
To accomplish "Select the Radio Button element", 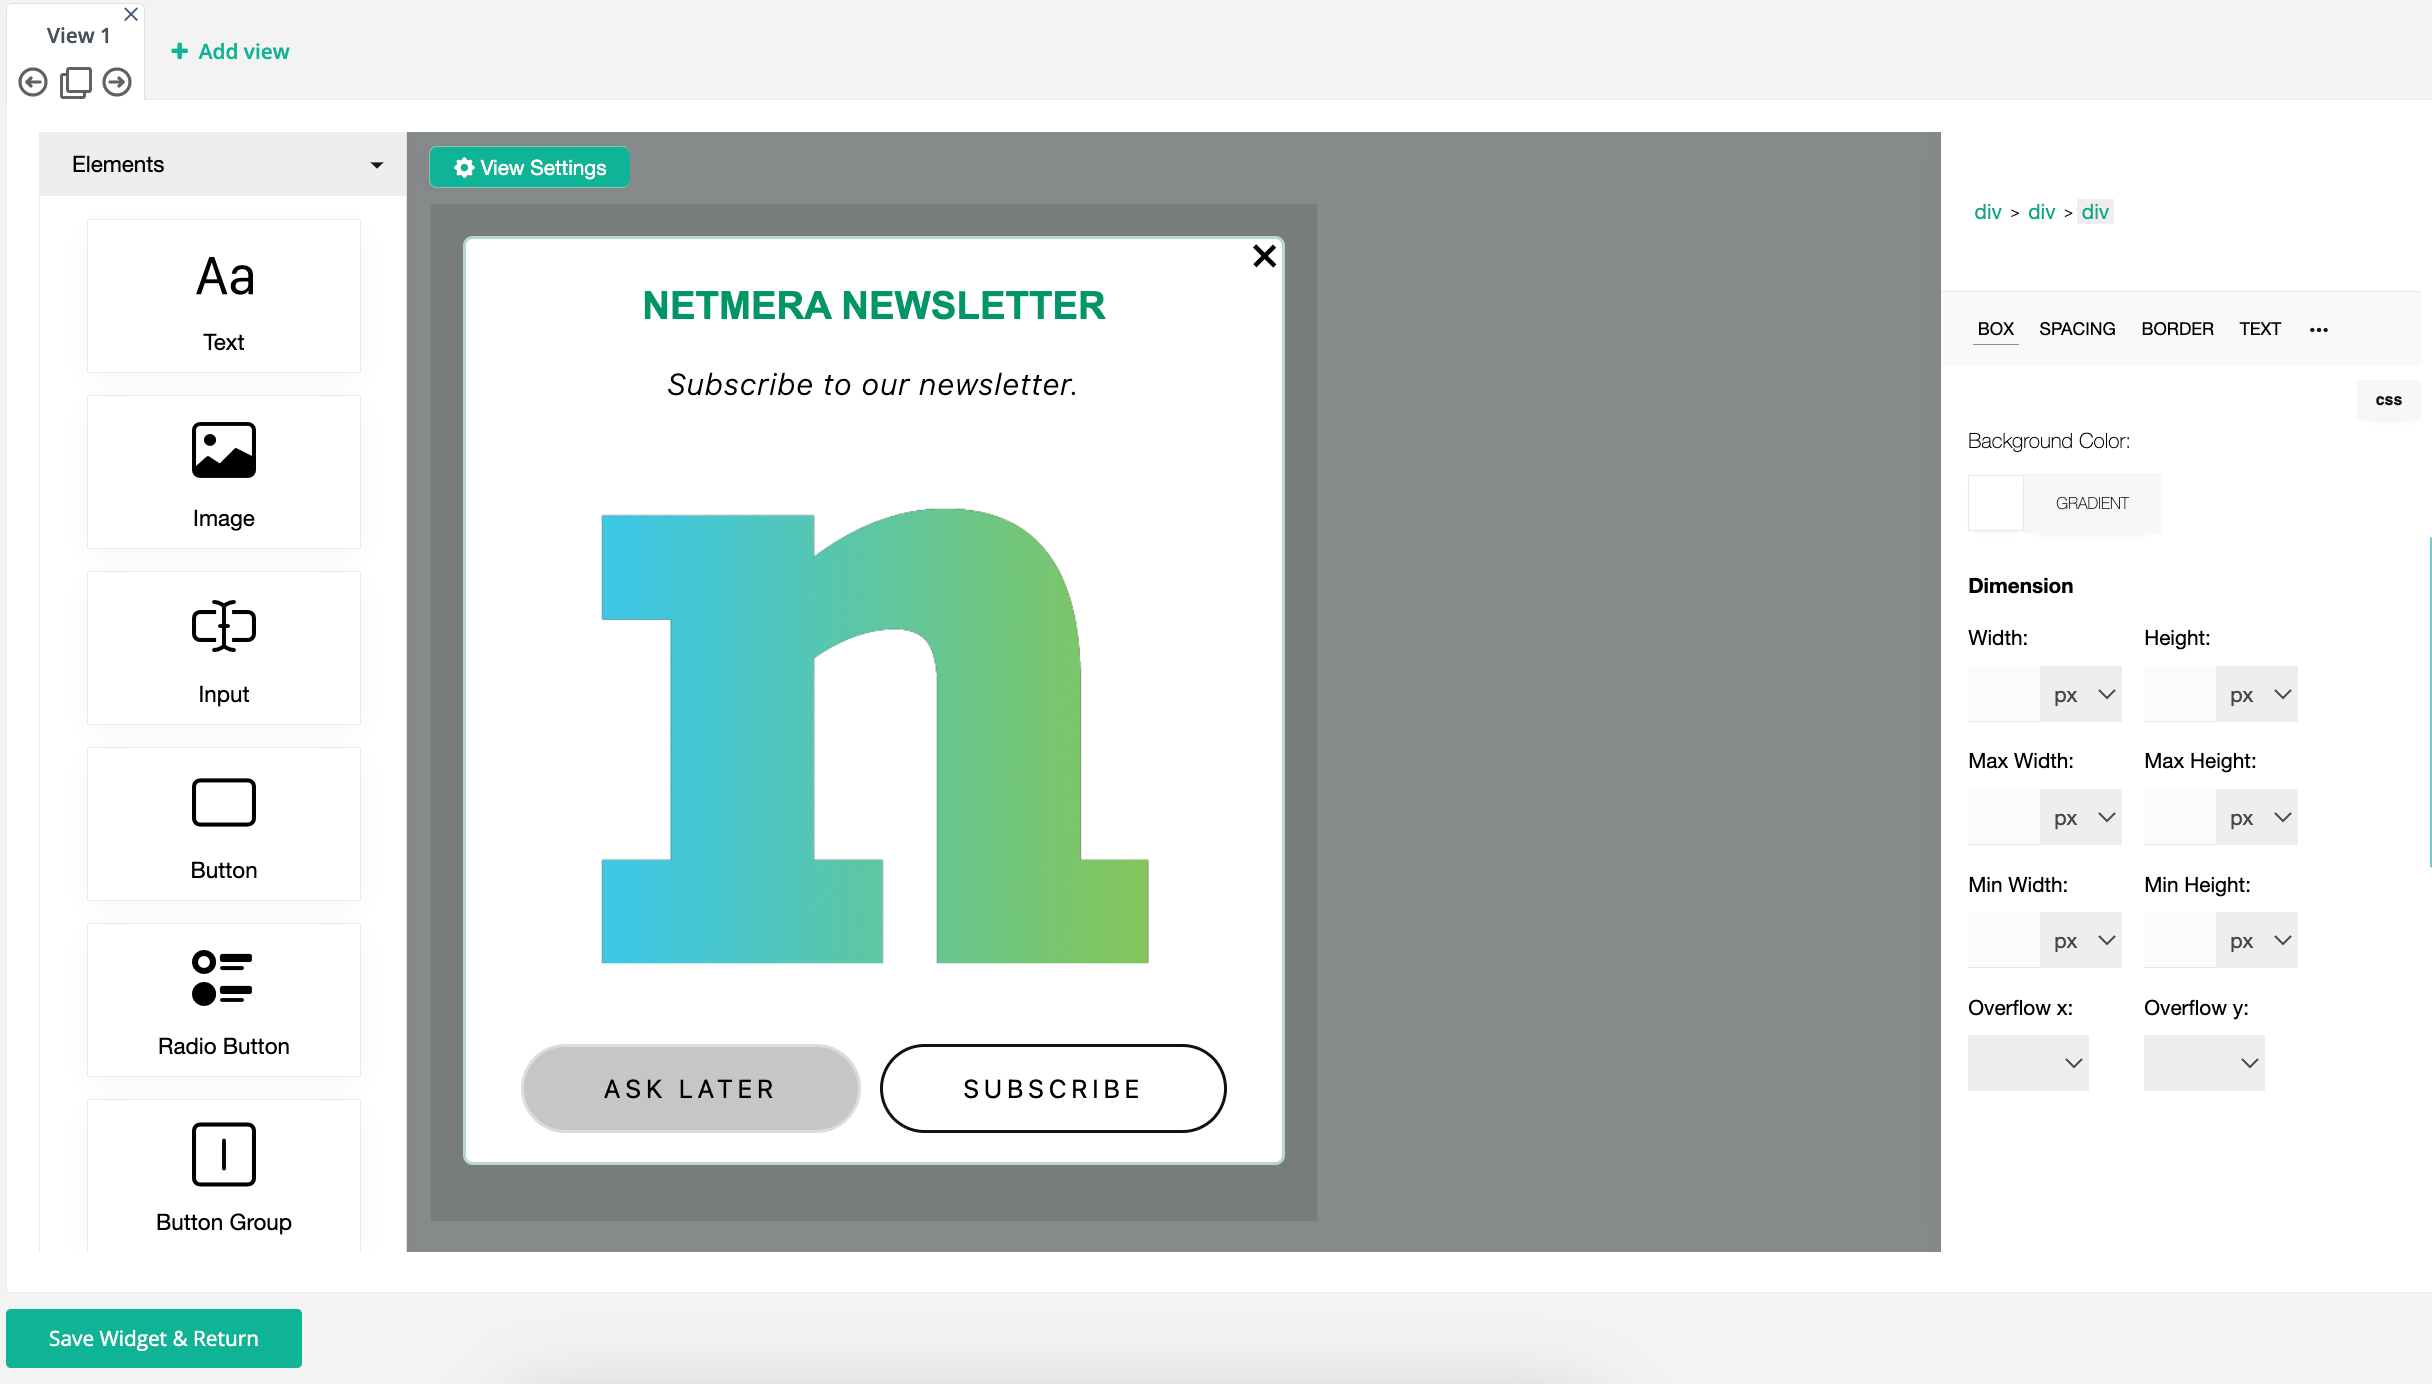I will (x=223, y=1001).
